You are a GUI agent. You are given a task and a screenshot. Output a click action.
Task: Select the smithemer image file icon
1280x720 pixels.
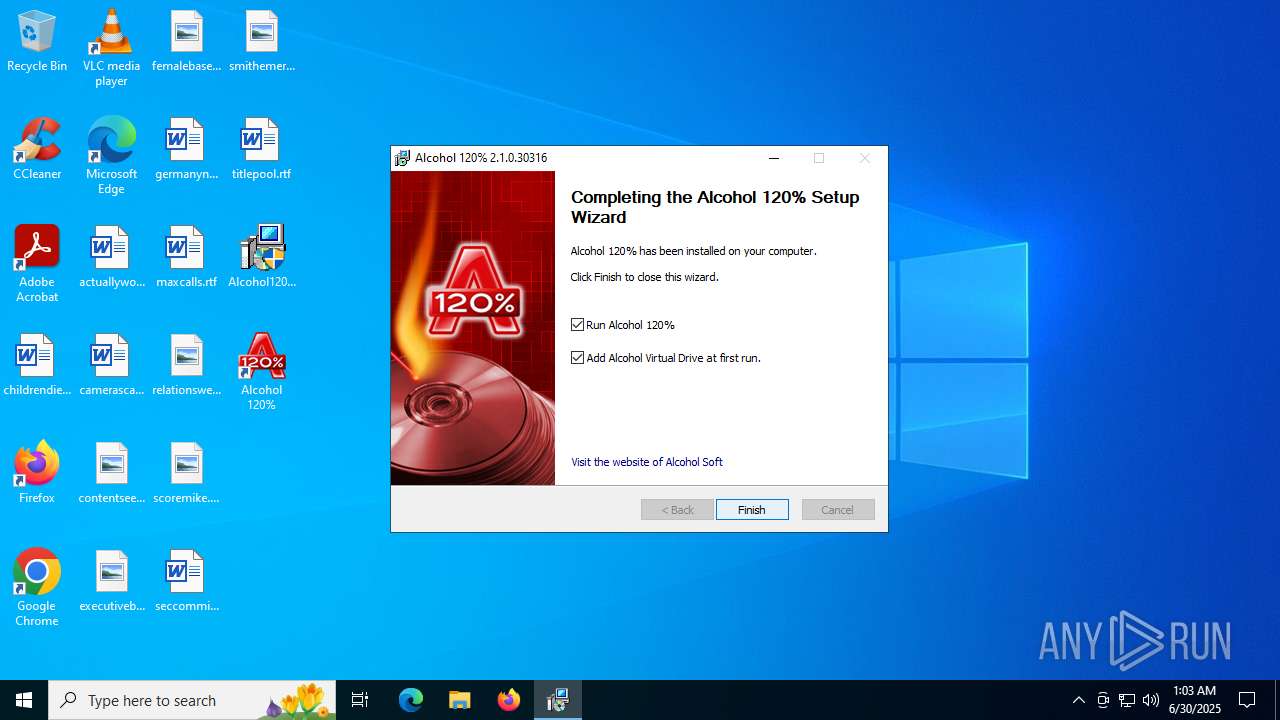(261, 42)
